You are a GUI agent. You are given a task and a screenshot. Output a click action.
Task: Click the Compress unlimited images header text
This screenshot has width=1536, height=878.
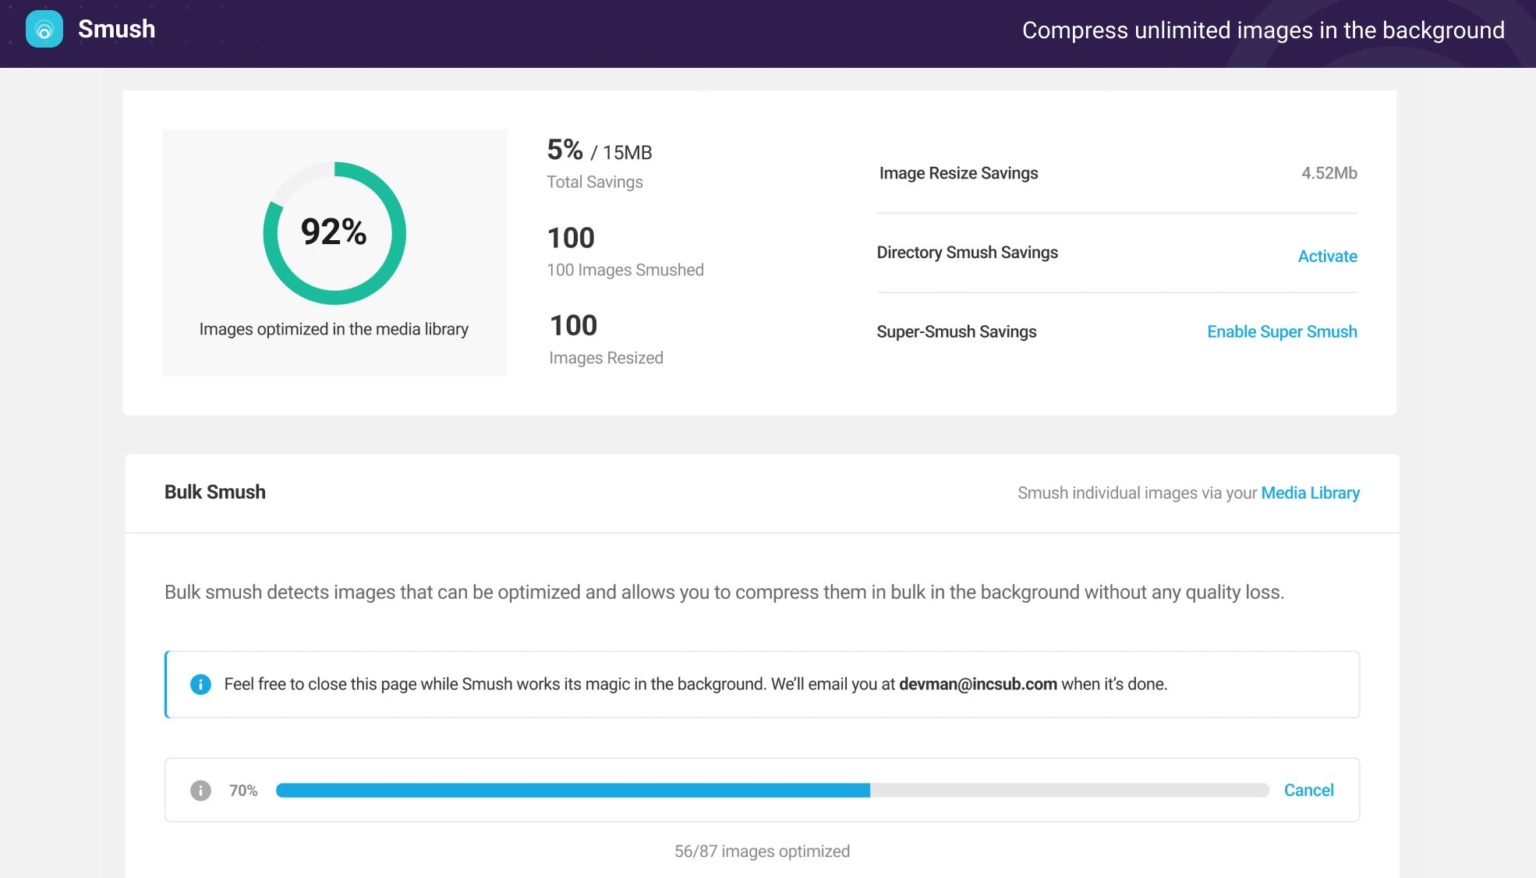click(x=1262, y=30)
